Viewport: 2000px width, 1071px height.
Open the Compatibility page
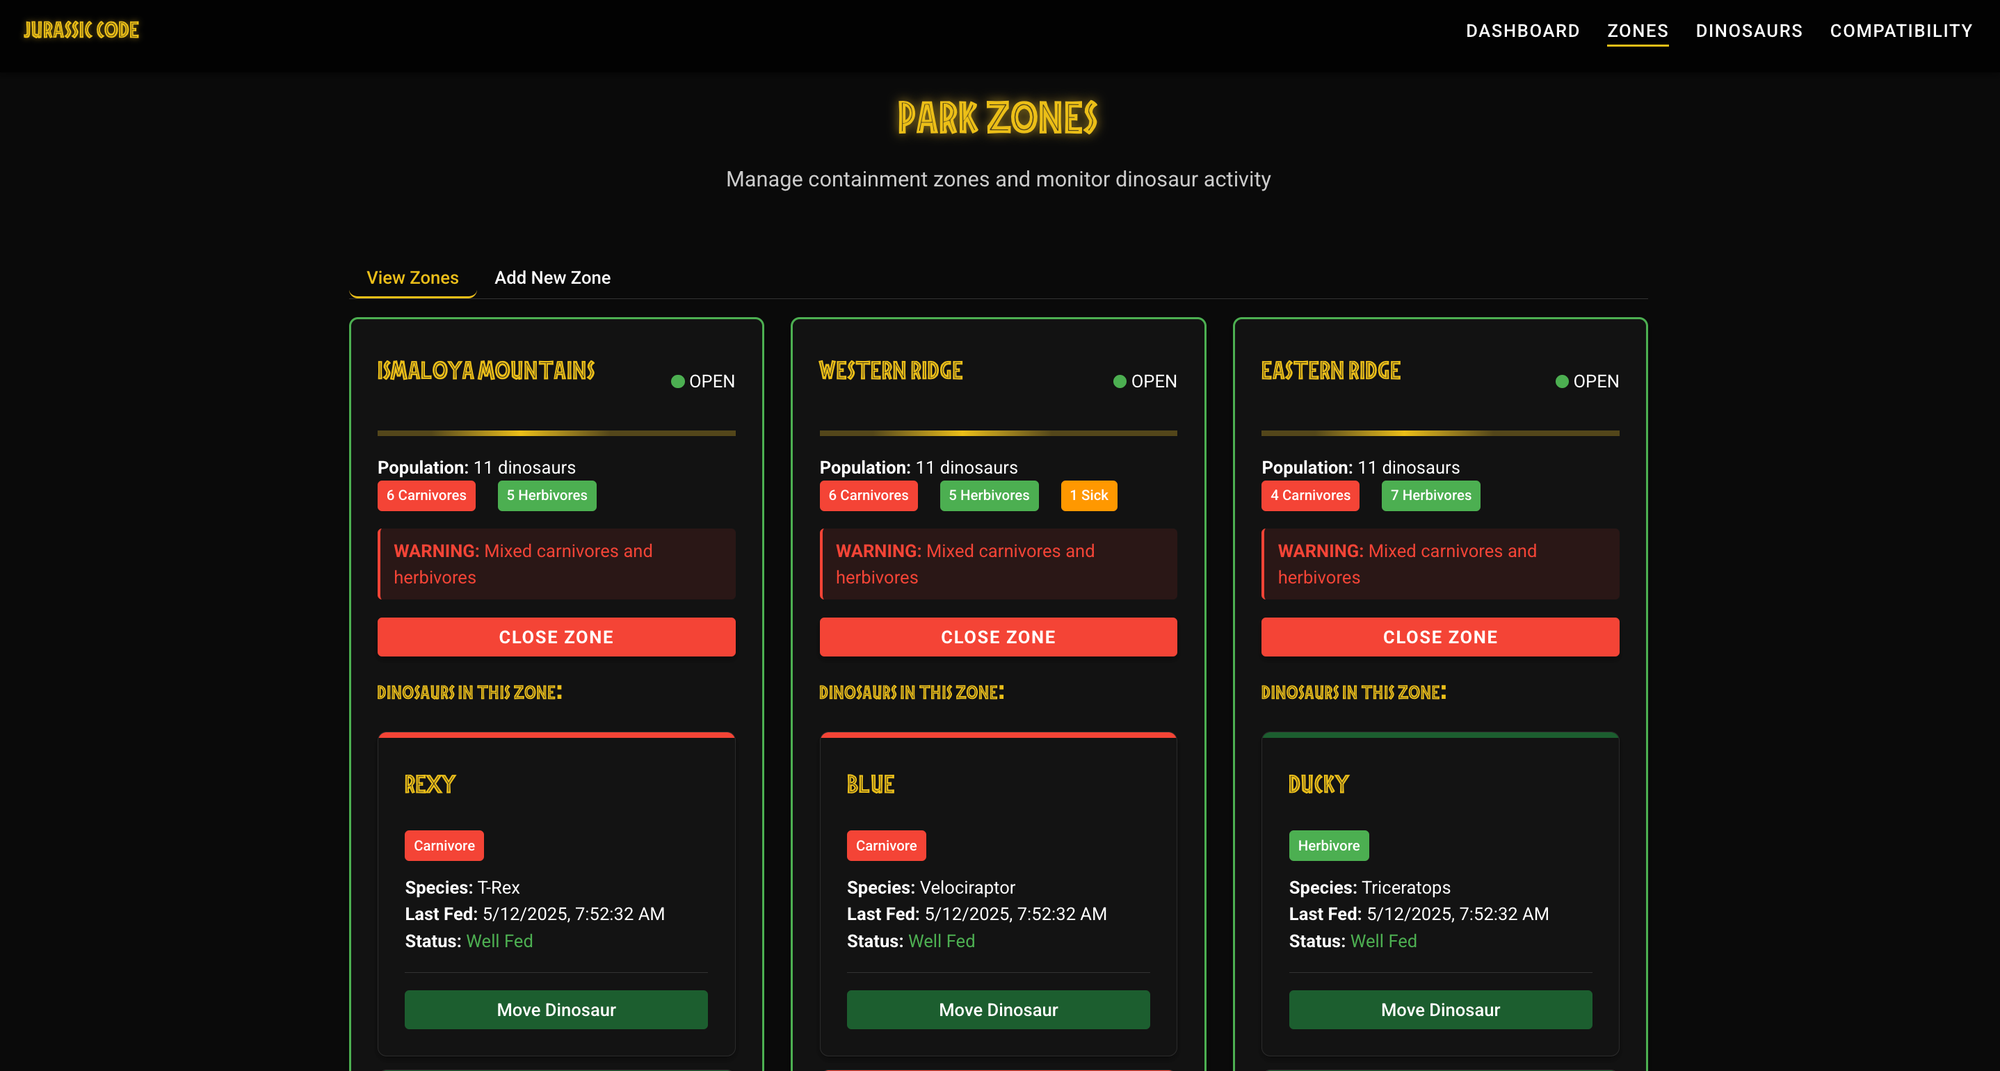pyautogui.click(x=1901, y=31)
